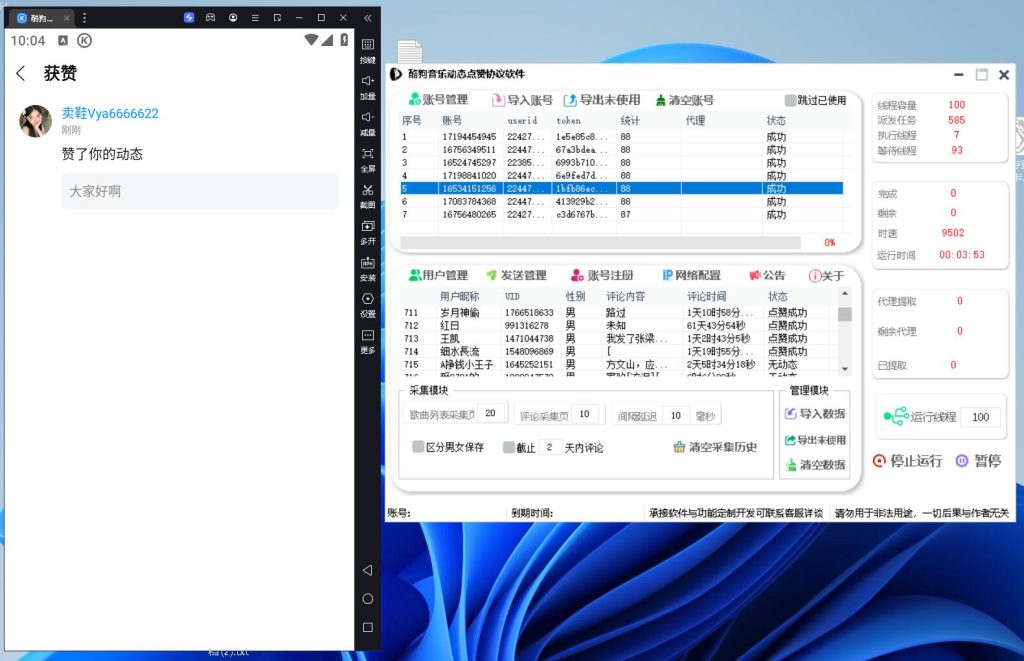The height and width of the screenshot is (661, 1024).
Task: Click the 停止运行 button
Action: [907, 461]
